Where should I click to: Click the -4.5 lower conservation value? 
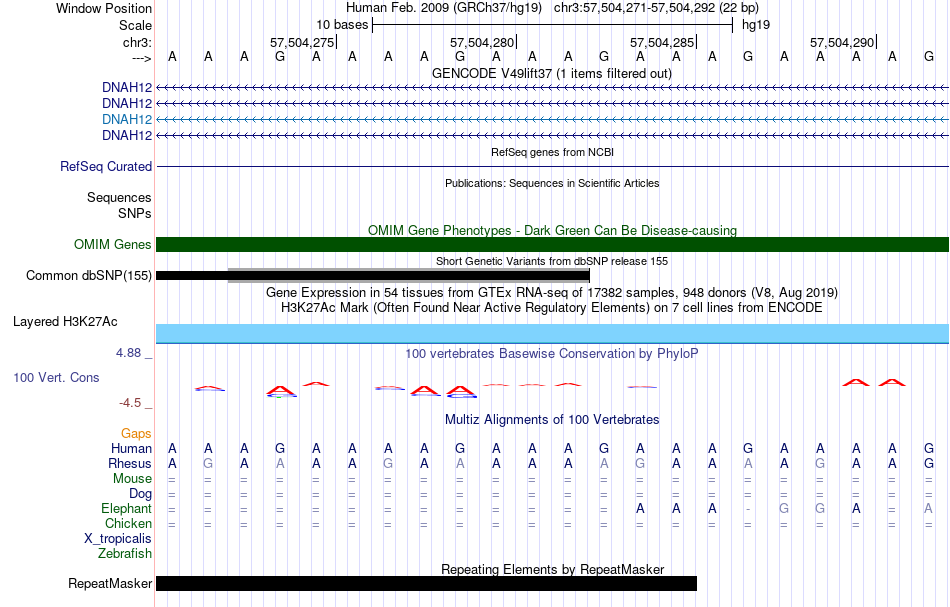130,403
